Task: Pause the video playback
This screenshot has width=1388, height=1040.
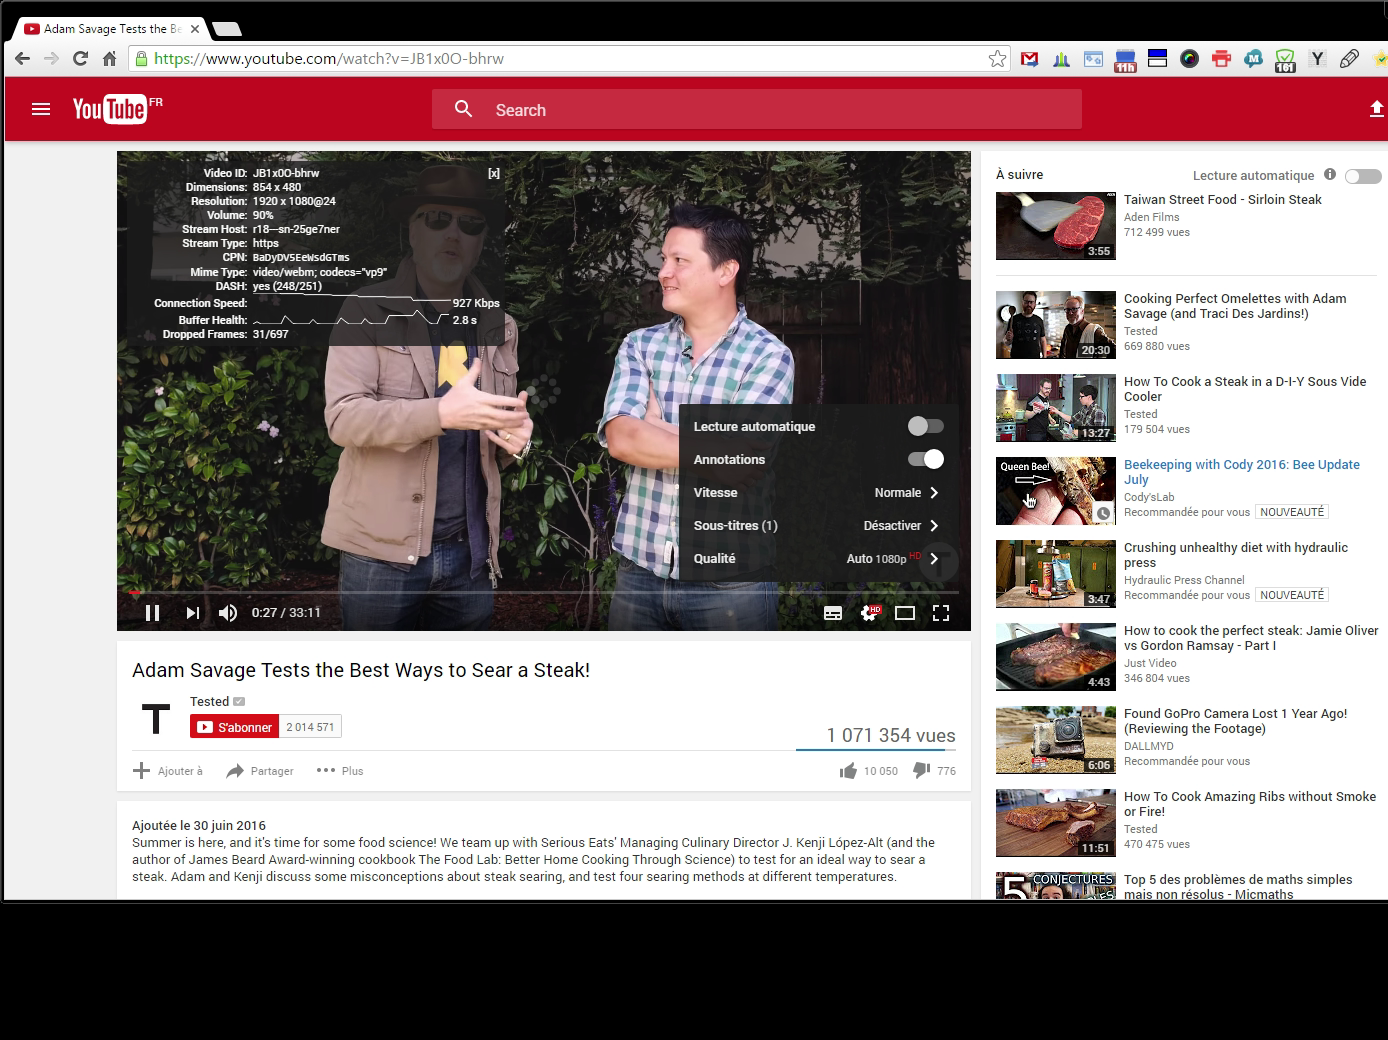Action: pyautogui.click(x=153, y=613)
